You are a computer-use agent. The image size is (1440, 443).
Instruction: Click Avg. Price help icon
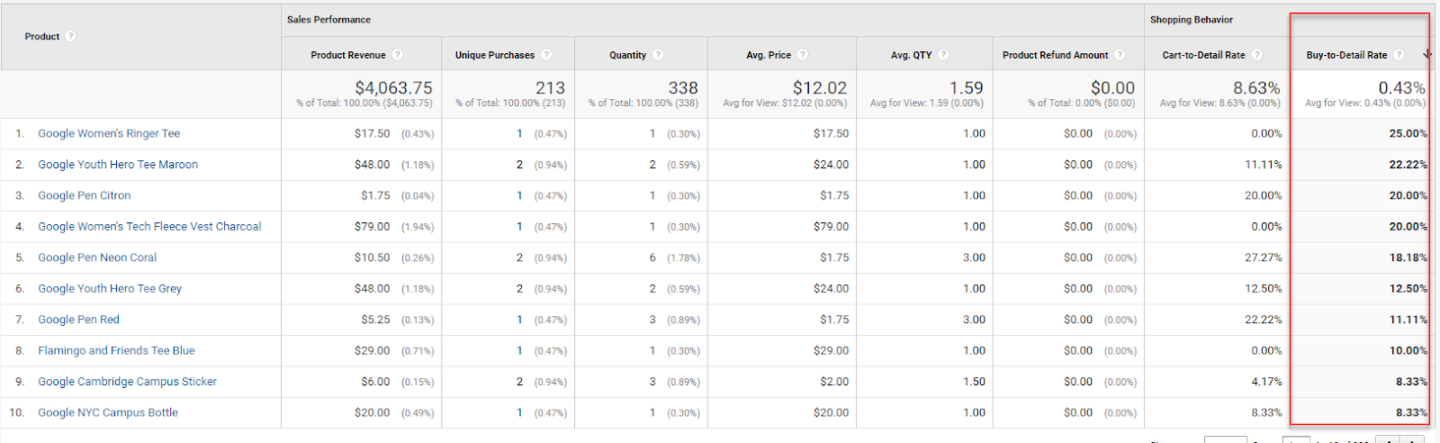click(803, 55)
